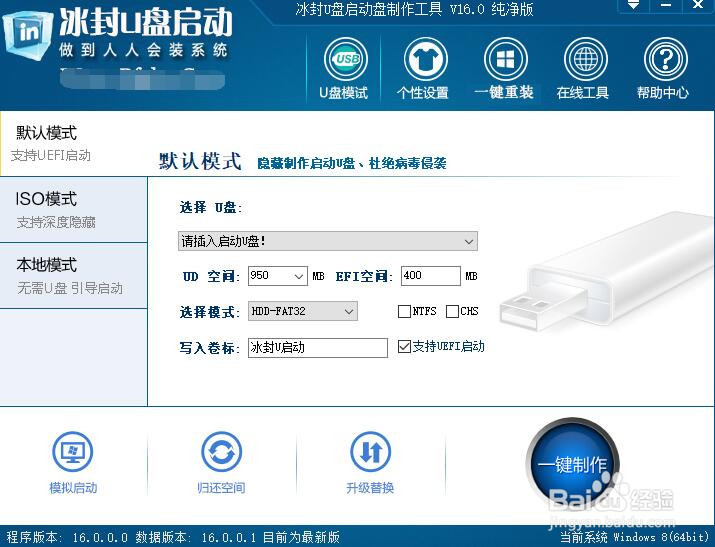Switch to 本地模式 tab
The width and height of the screenshot is (715, 547).
74,276
